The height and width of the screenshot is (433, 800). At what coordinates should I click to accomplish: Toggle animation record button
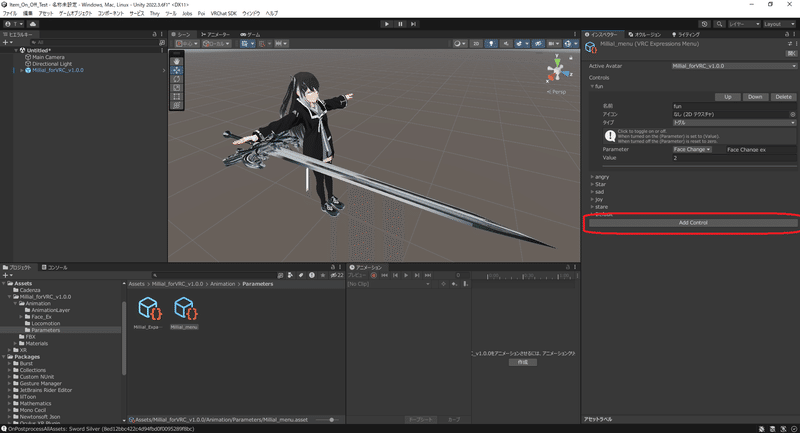373,275
